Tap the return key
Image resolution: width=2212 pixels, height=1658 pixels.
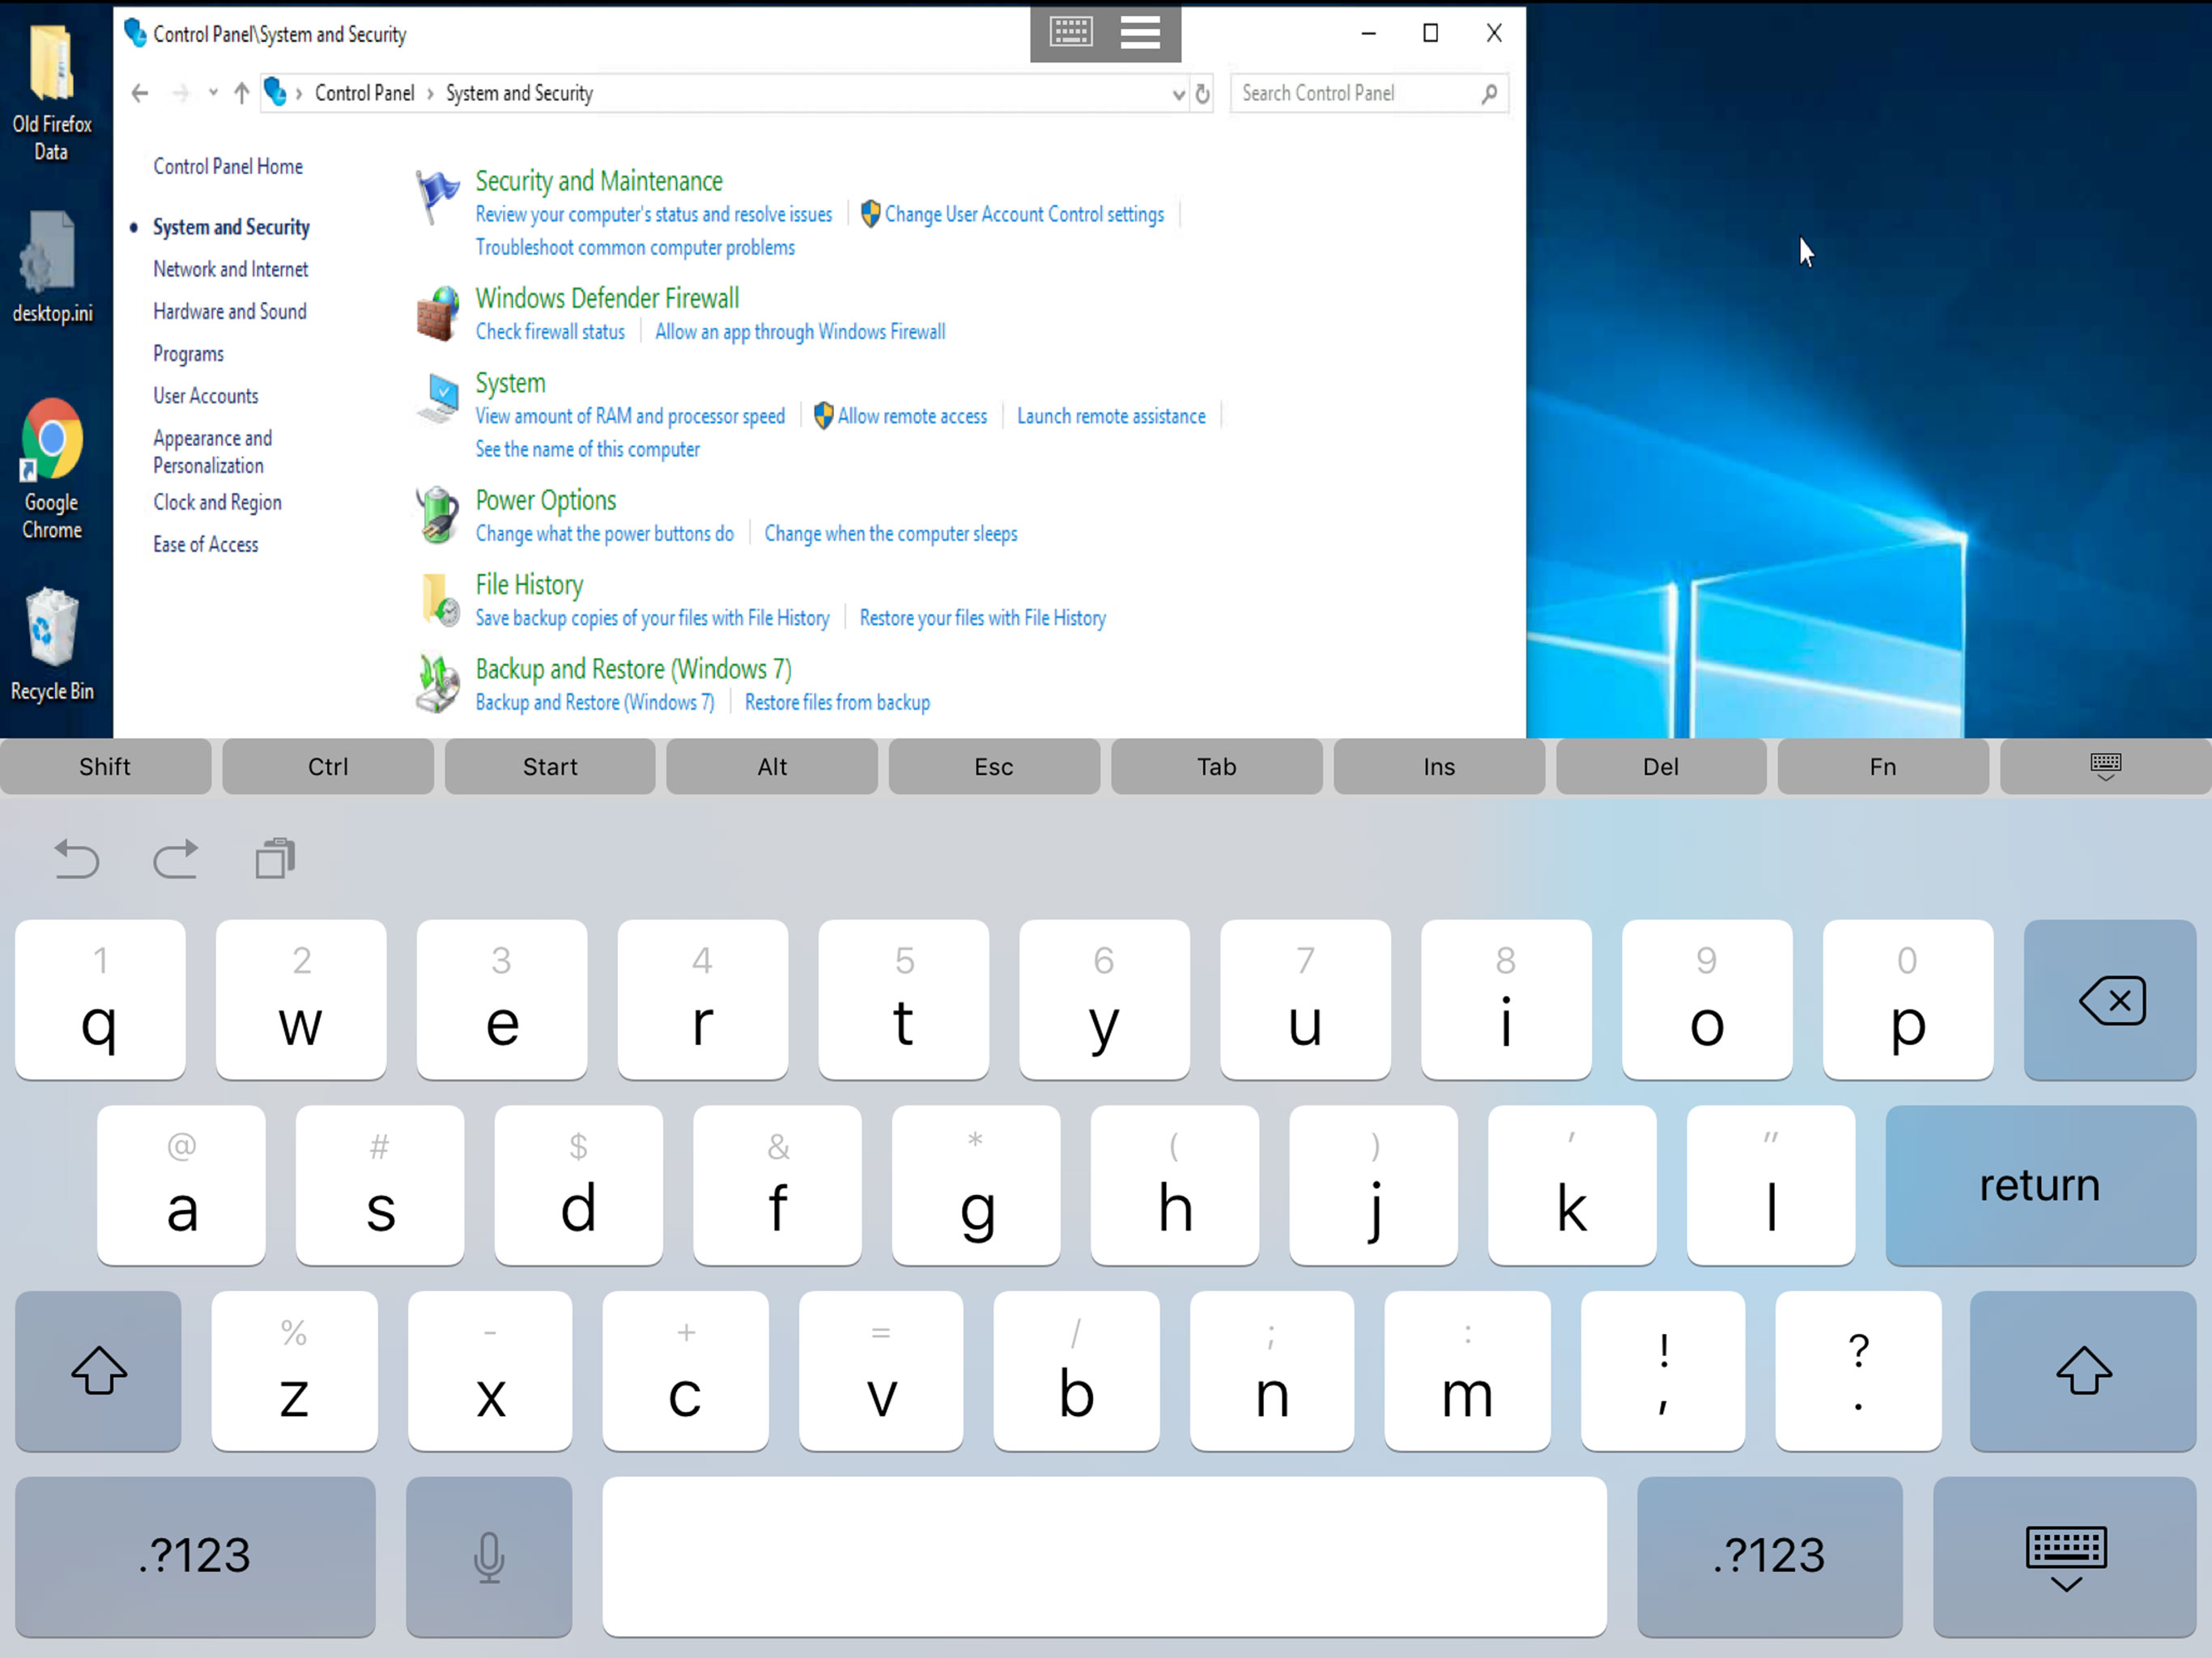2040,1186
